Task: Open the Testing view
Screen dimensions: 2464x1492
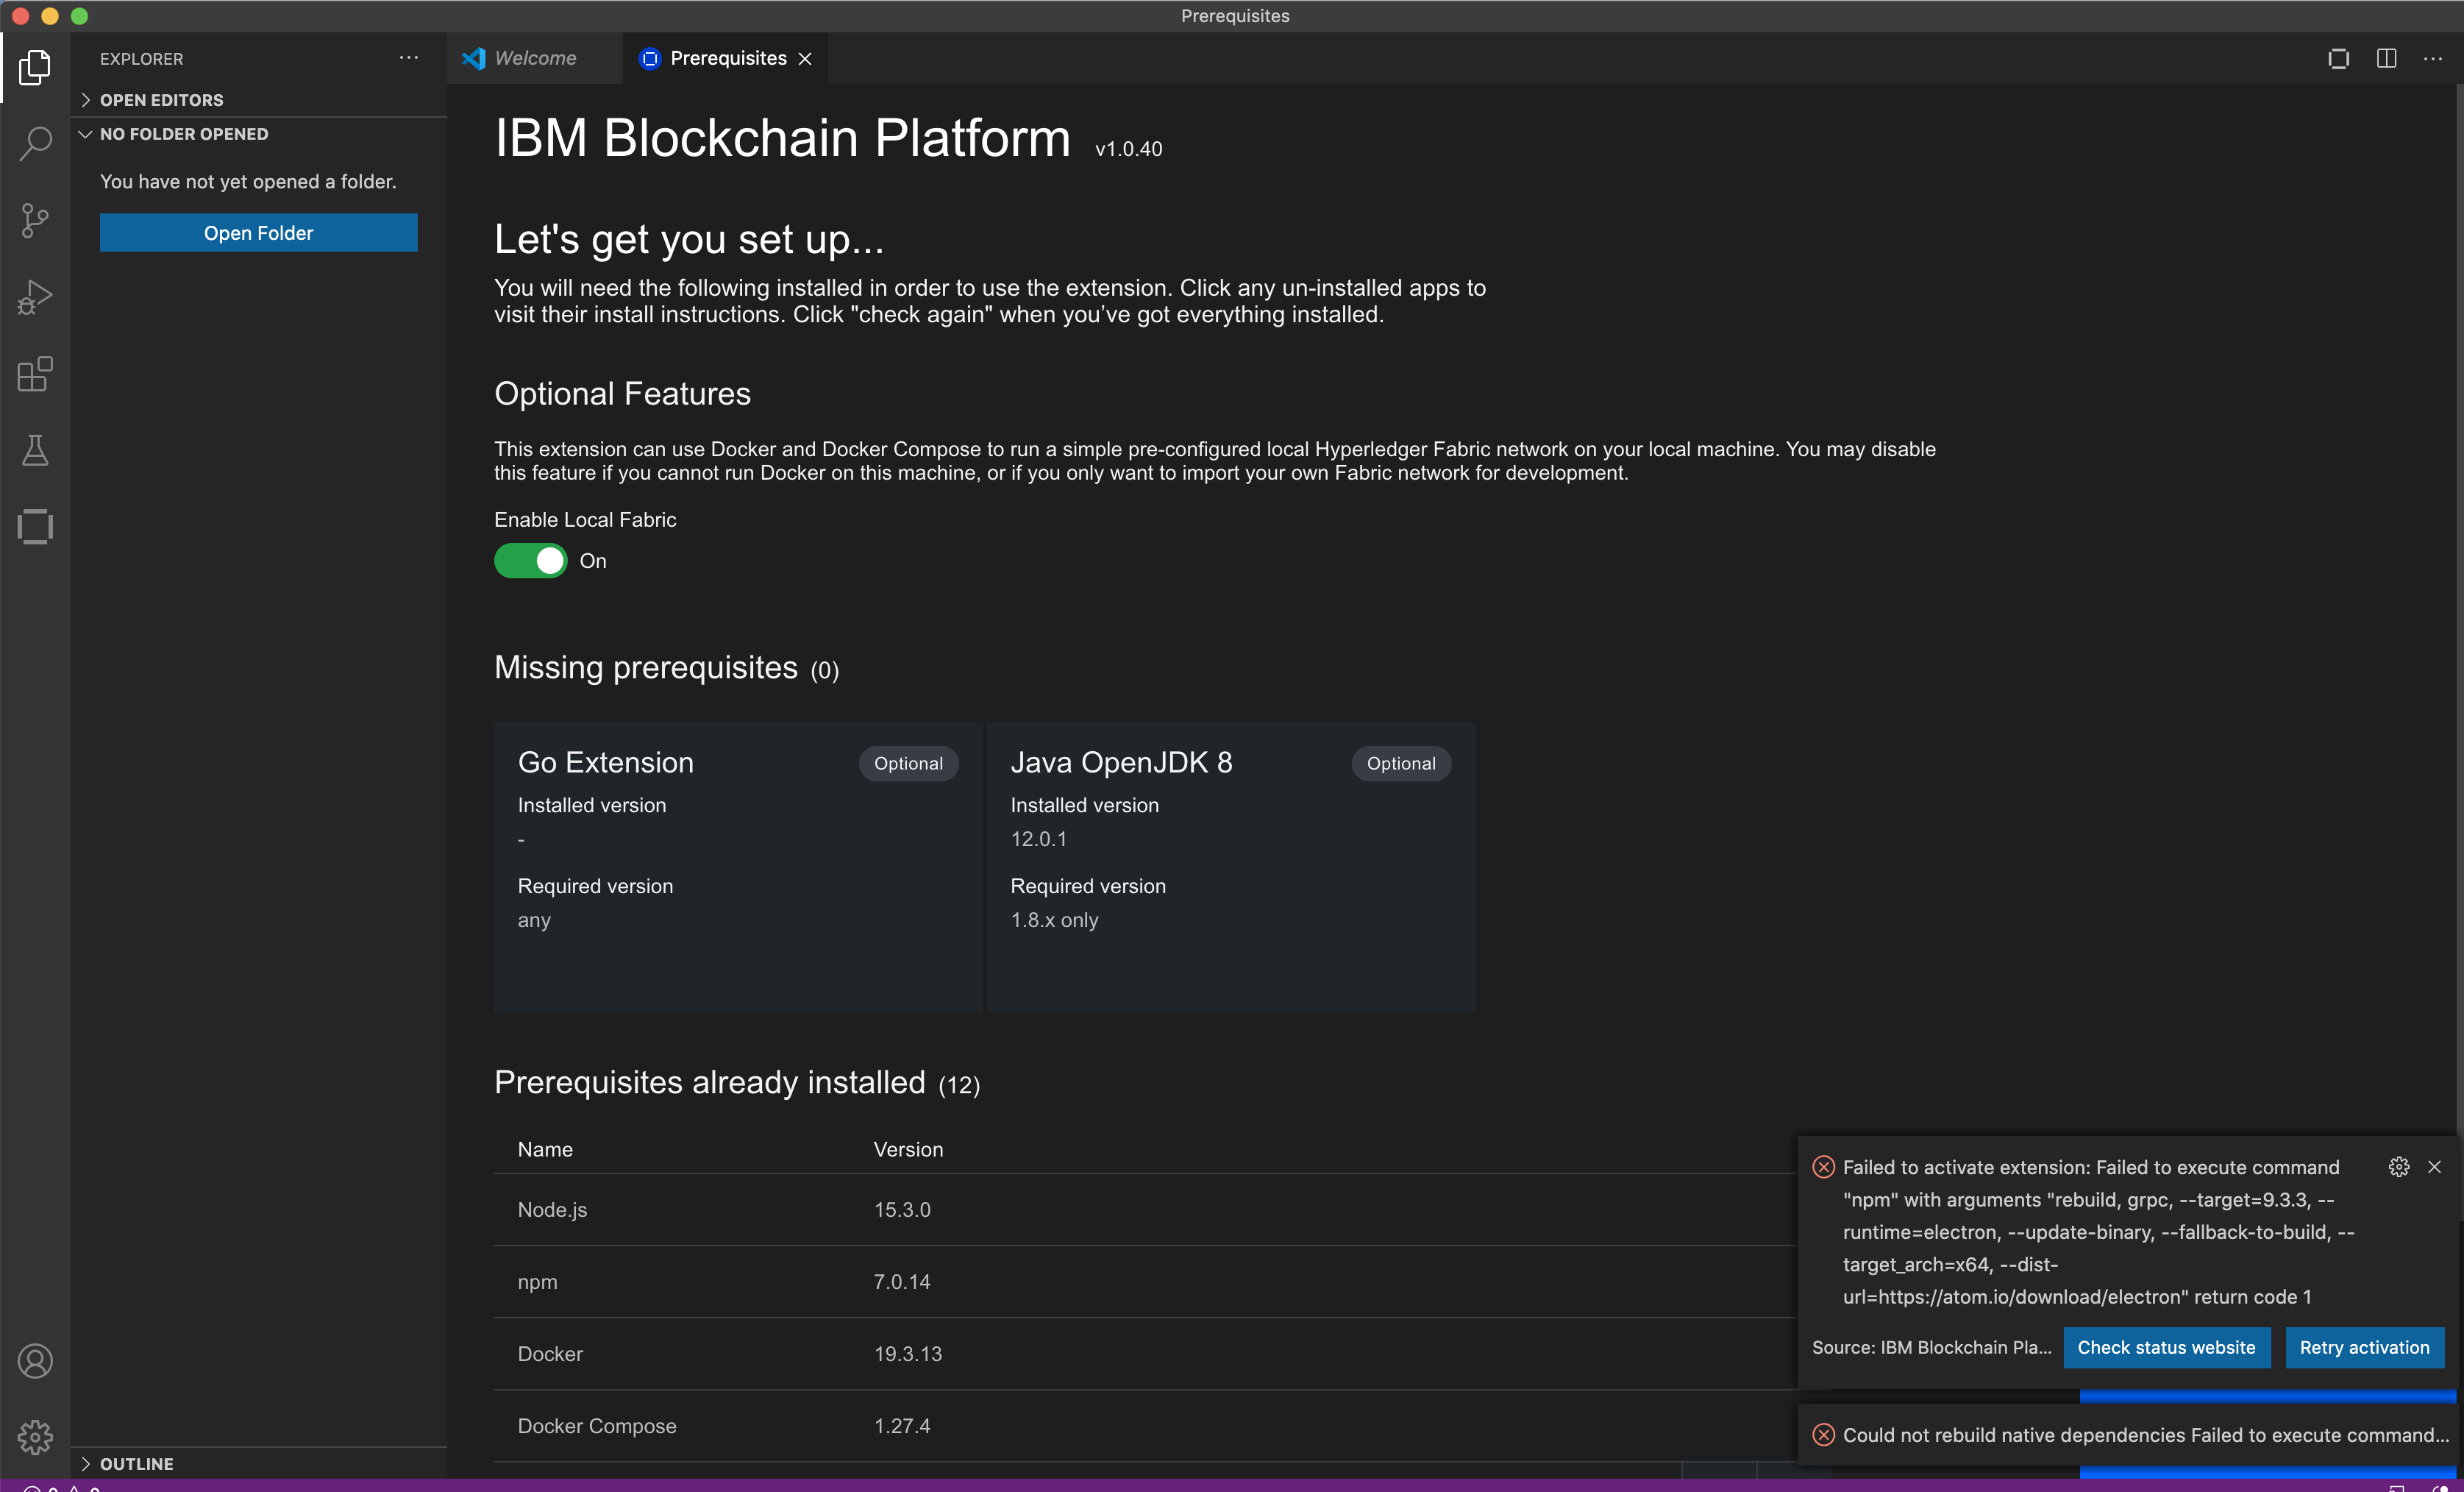Action: coord(36,450)
